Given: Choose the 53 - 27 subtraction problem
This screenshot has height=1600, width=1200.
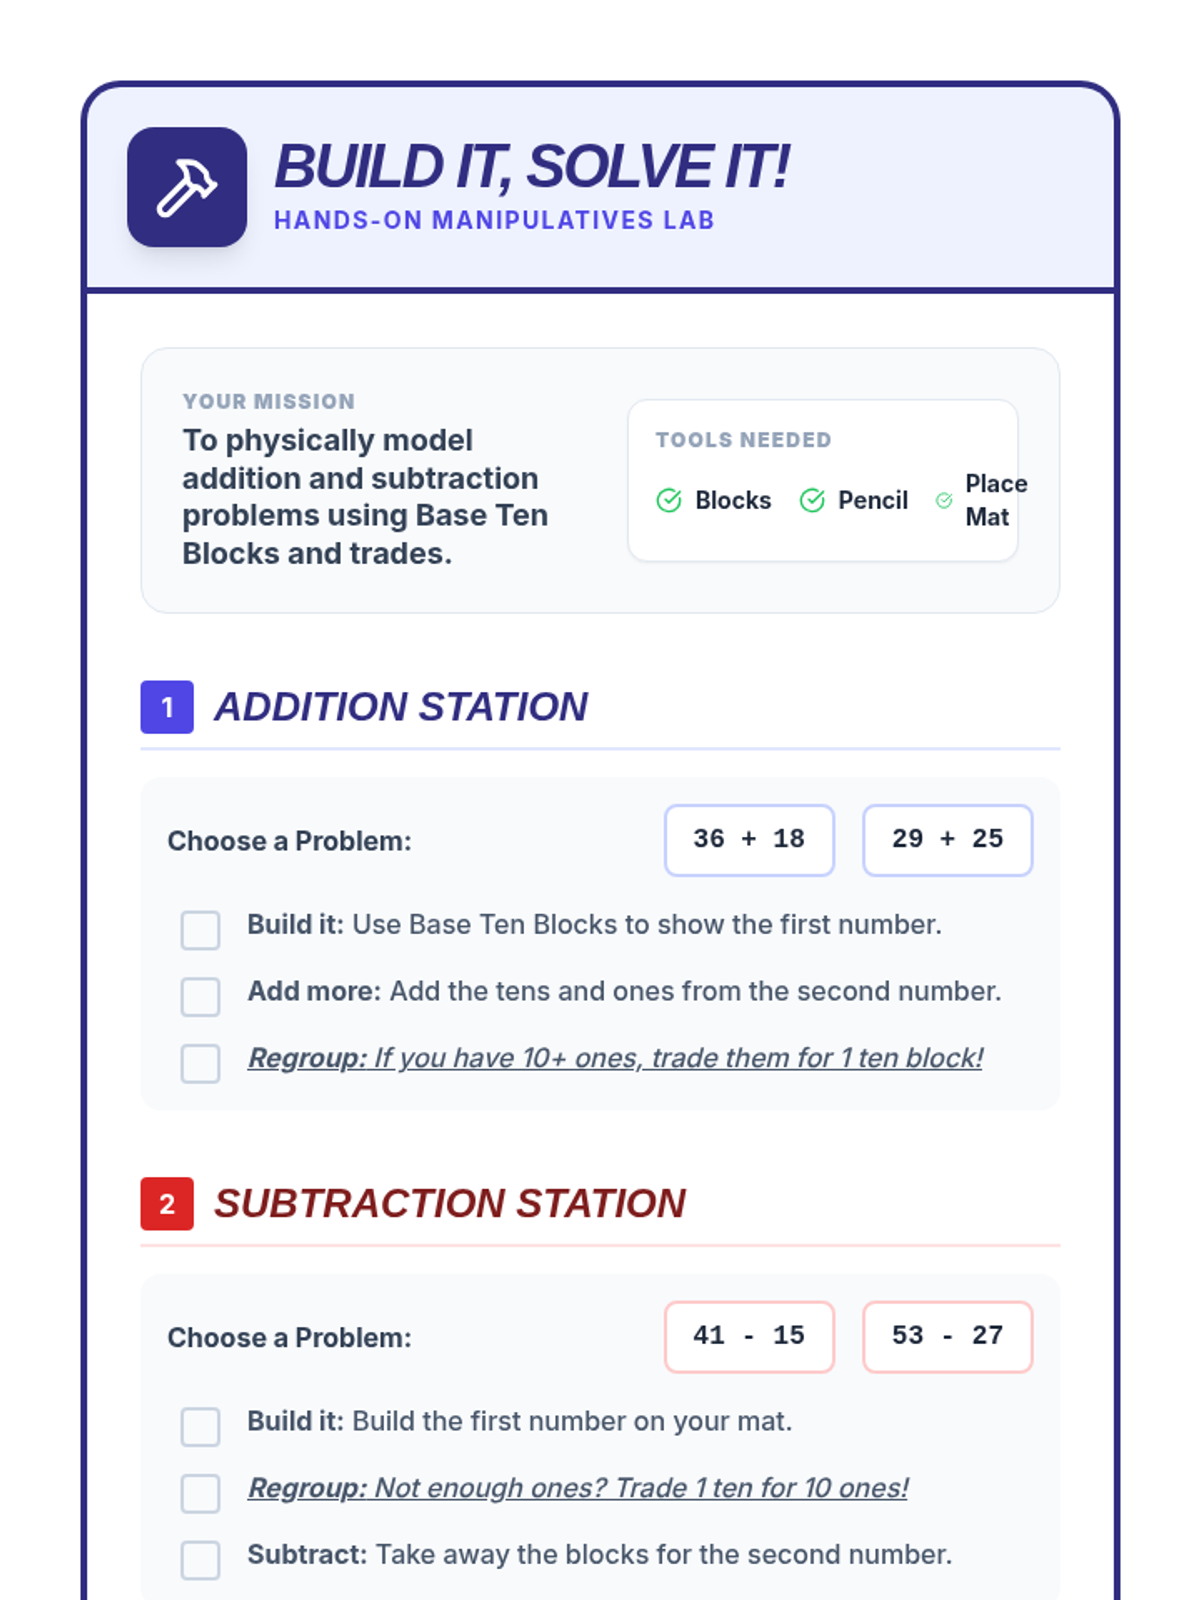Looking at the screenshot, I should pyautogui.click(x=948, y=1336).
